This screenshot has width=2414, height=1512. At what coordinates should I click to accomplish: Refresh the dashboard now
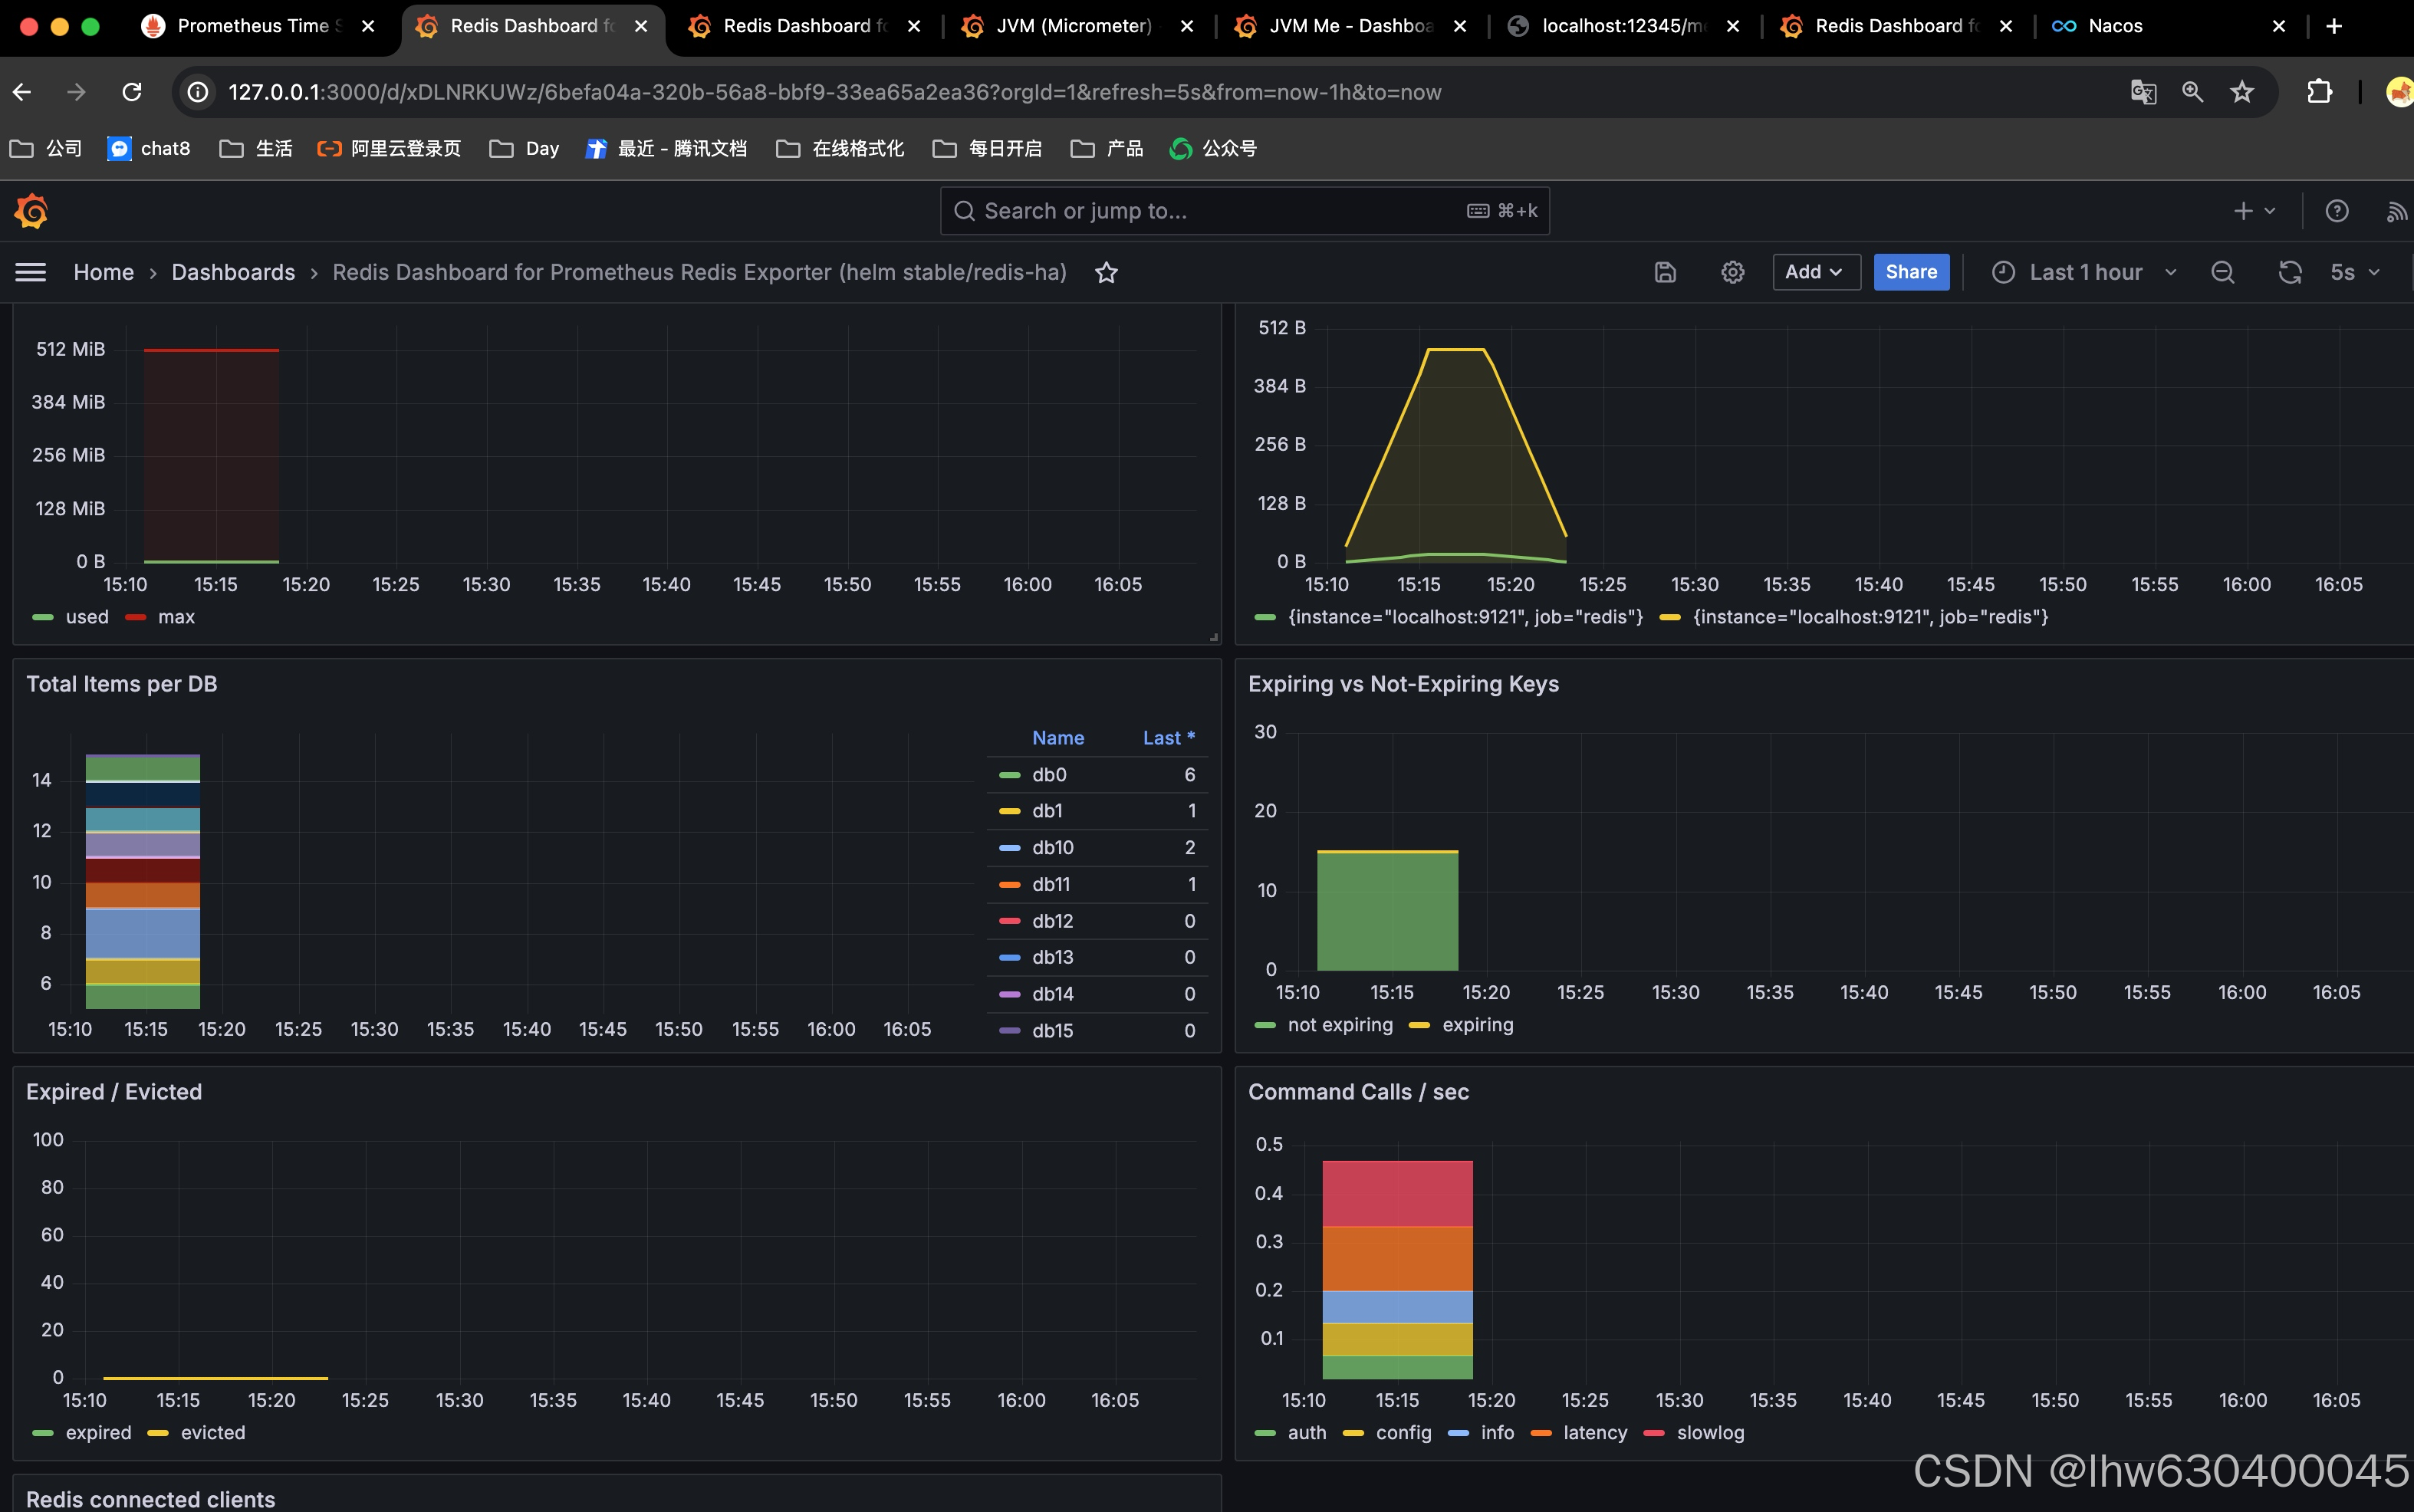(x=2289, y=272)
